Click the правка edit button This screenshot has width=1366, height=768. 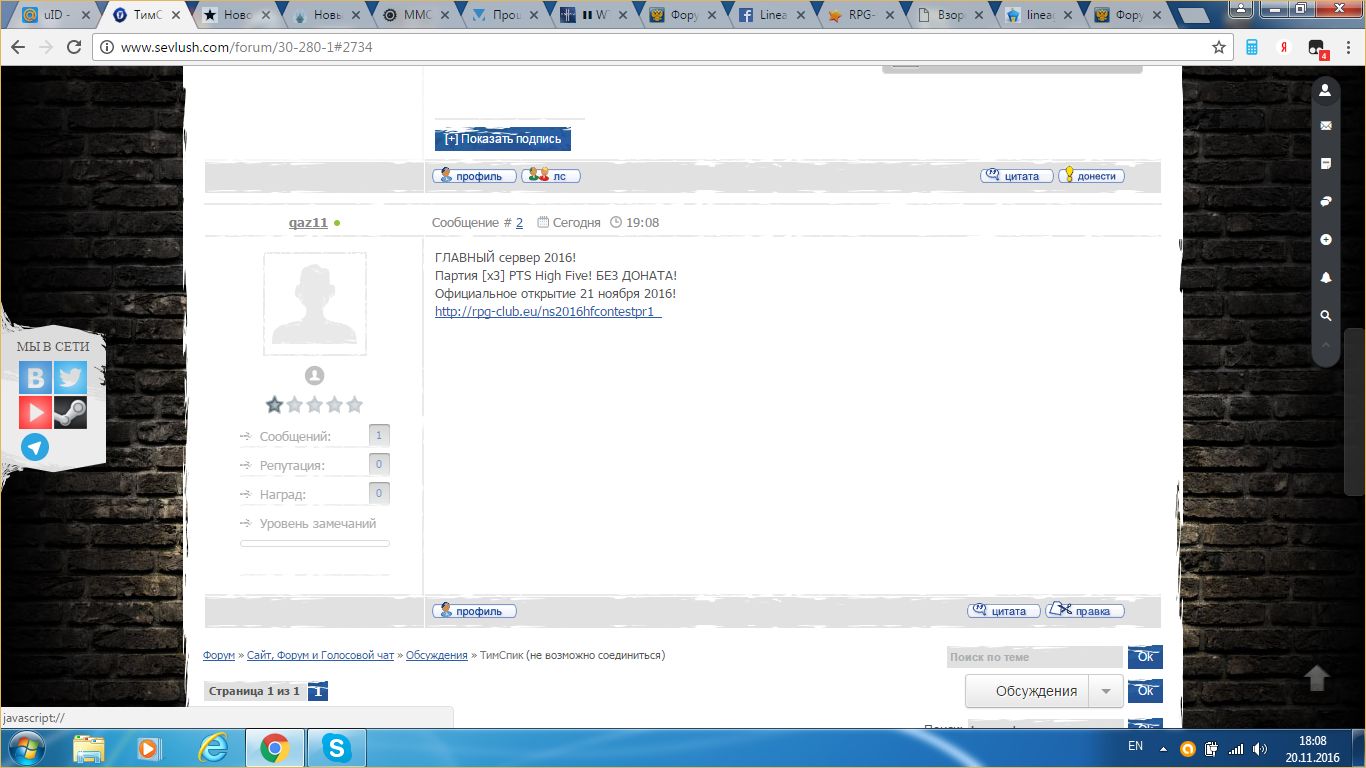[1085, 611]
